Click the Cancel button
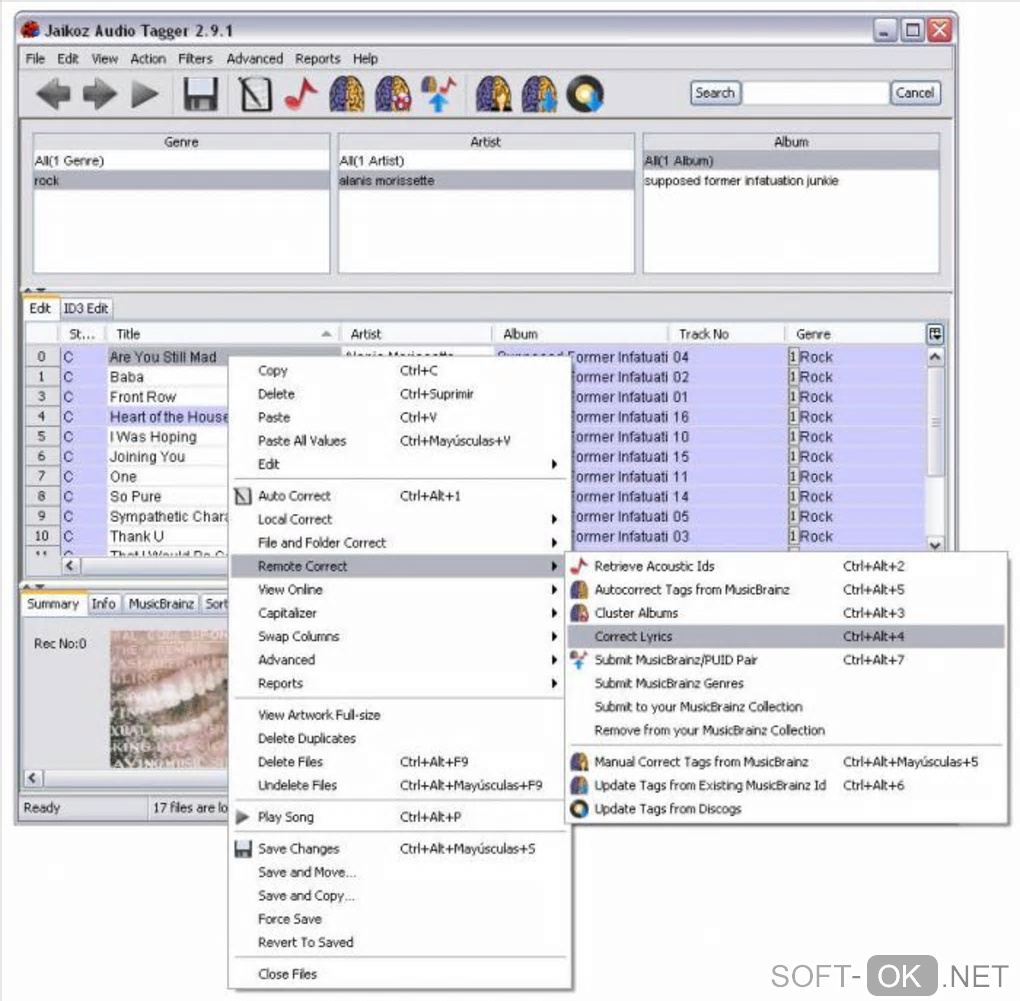Image resolution: width=1020 pixels, height=1001 pixels. pos(914,93)
